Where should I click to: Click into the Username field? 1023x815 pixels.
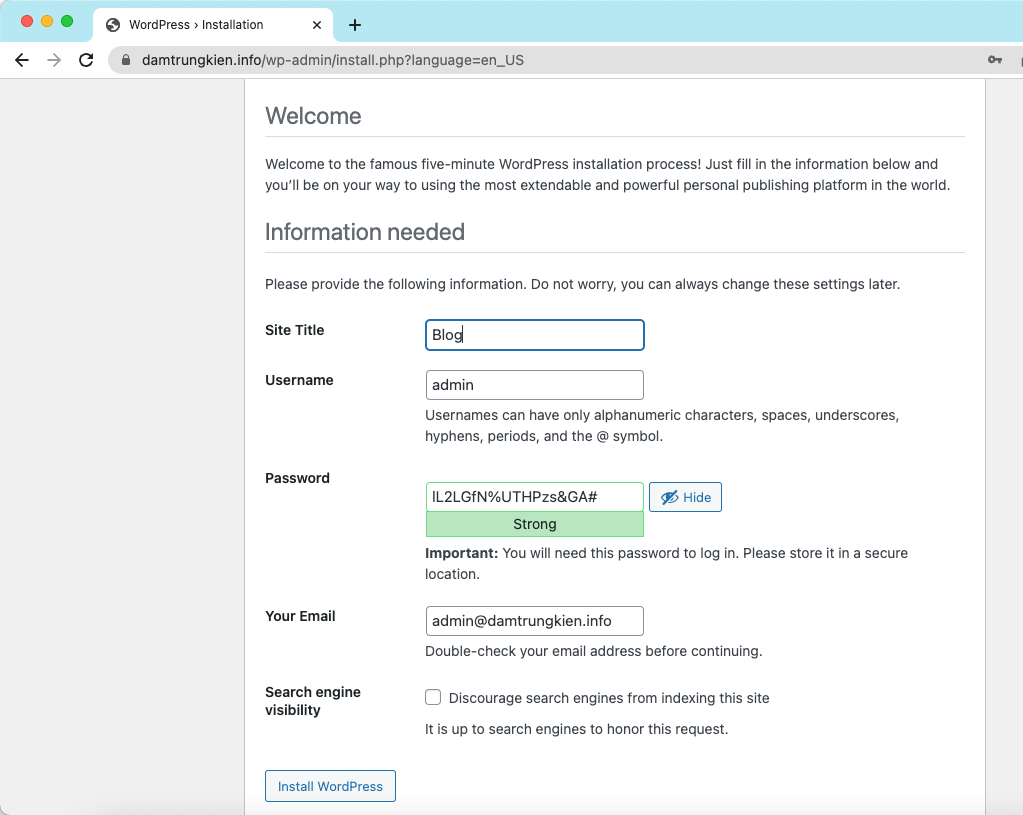534,385
